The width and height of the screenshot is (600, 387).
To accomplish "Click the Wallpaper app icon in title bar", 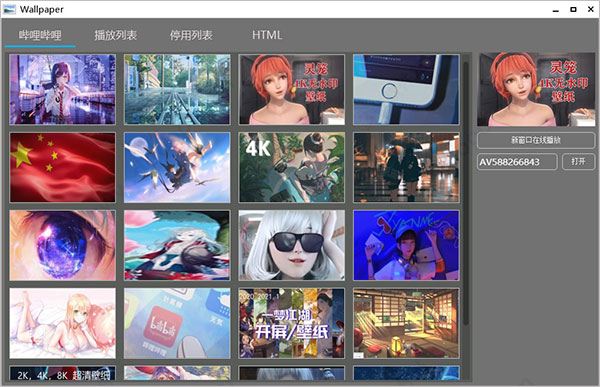I will pos(10,9).
